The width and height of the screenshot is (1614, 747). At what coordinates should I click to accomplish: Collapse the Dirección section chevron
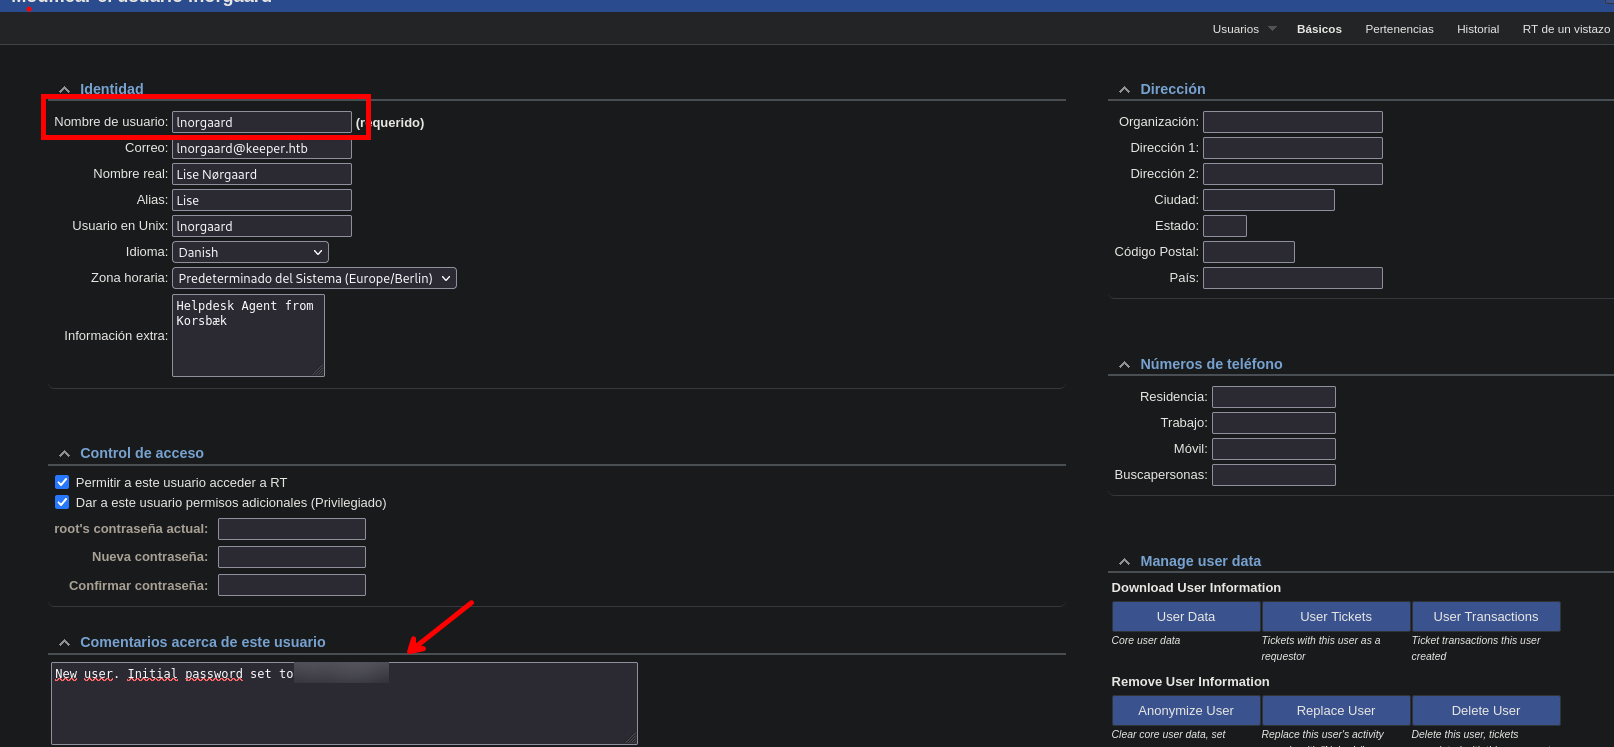tap(1124, 90)
